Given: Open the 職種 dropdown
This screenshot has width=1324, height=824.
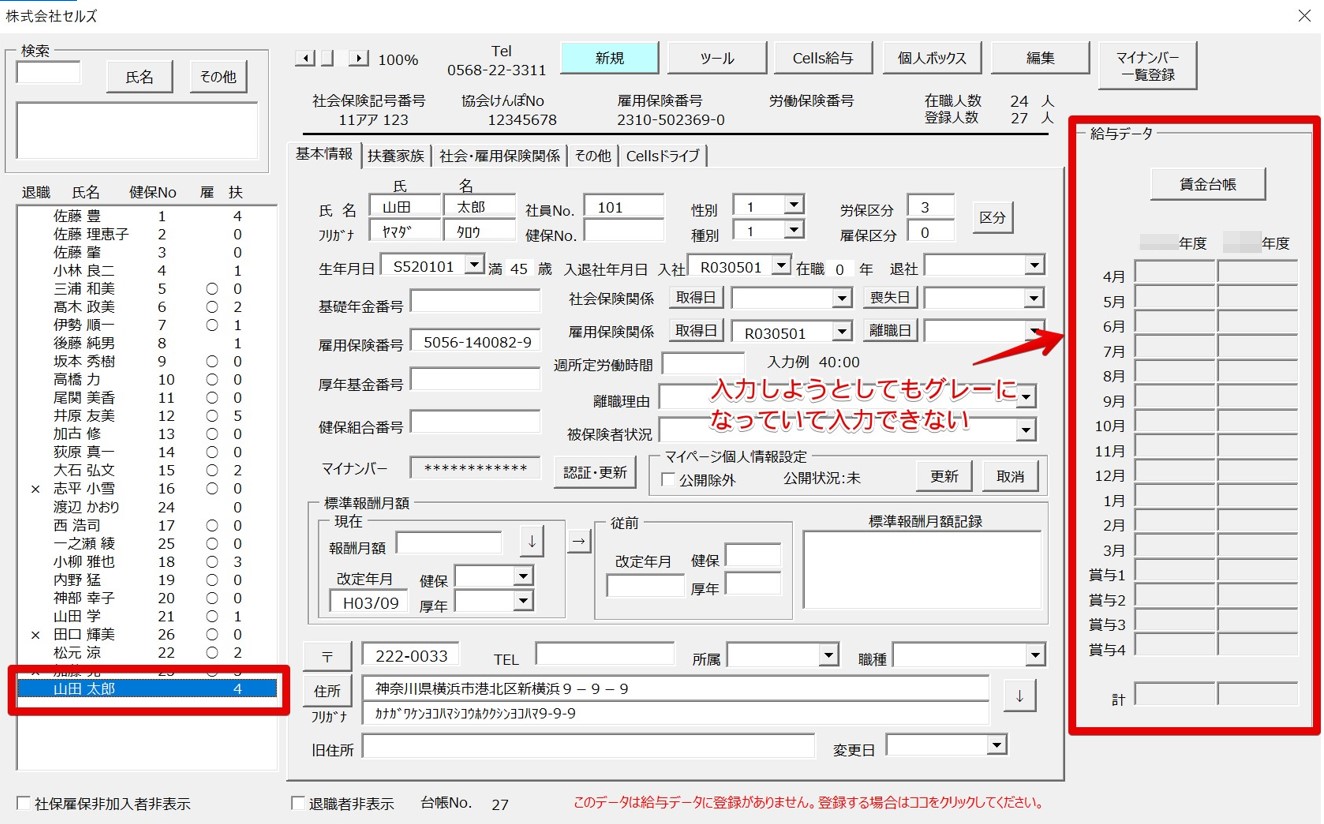Looking at the screenshot, I should click(1035, 655).
